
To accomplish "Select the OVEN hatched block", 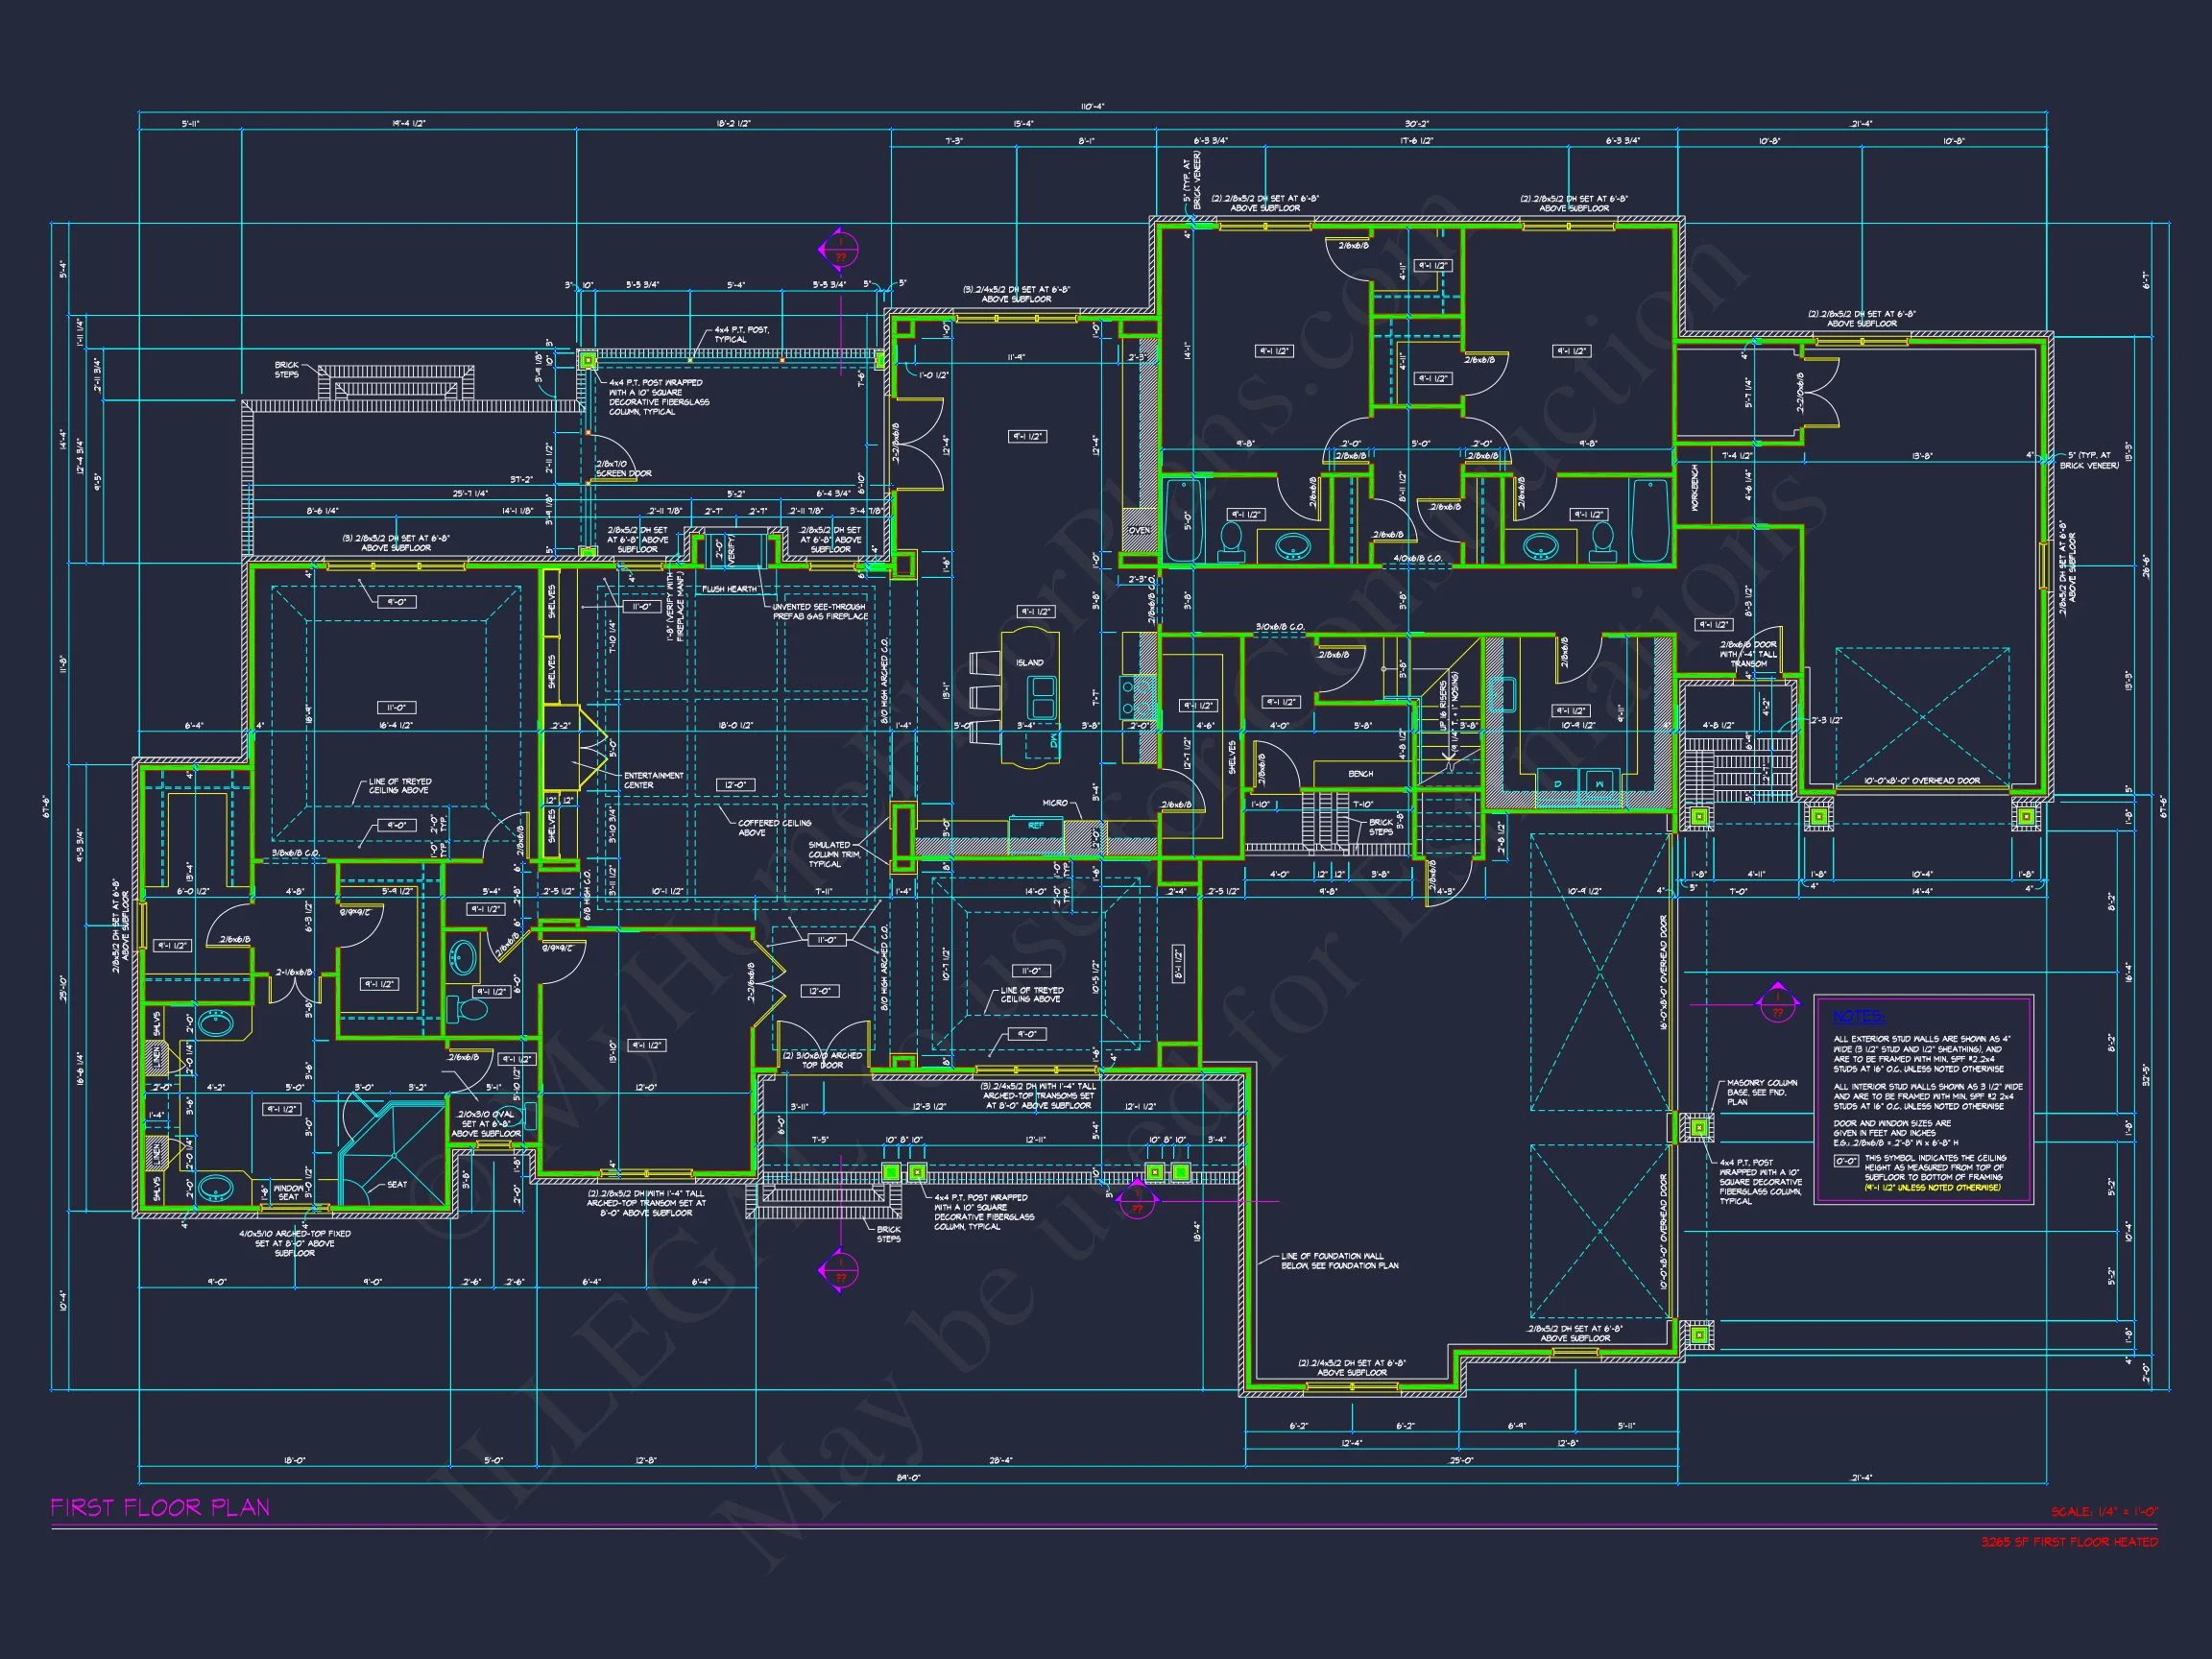I will 1139,530.
